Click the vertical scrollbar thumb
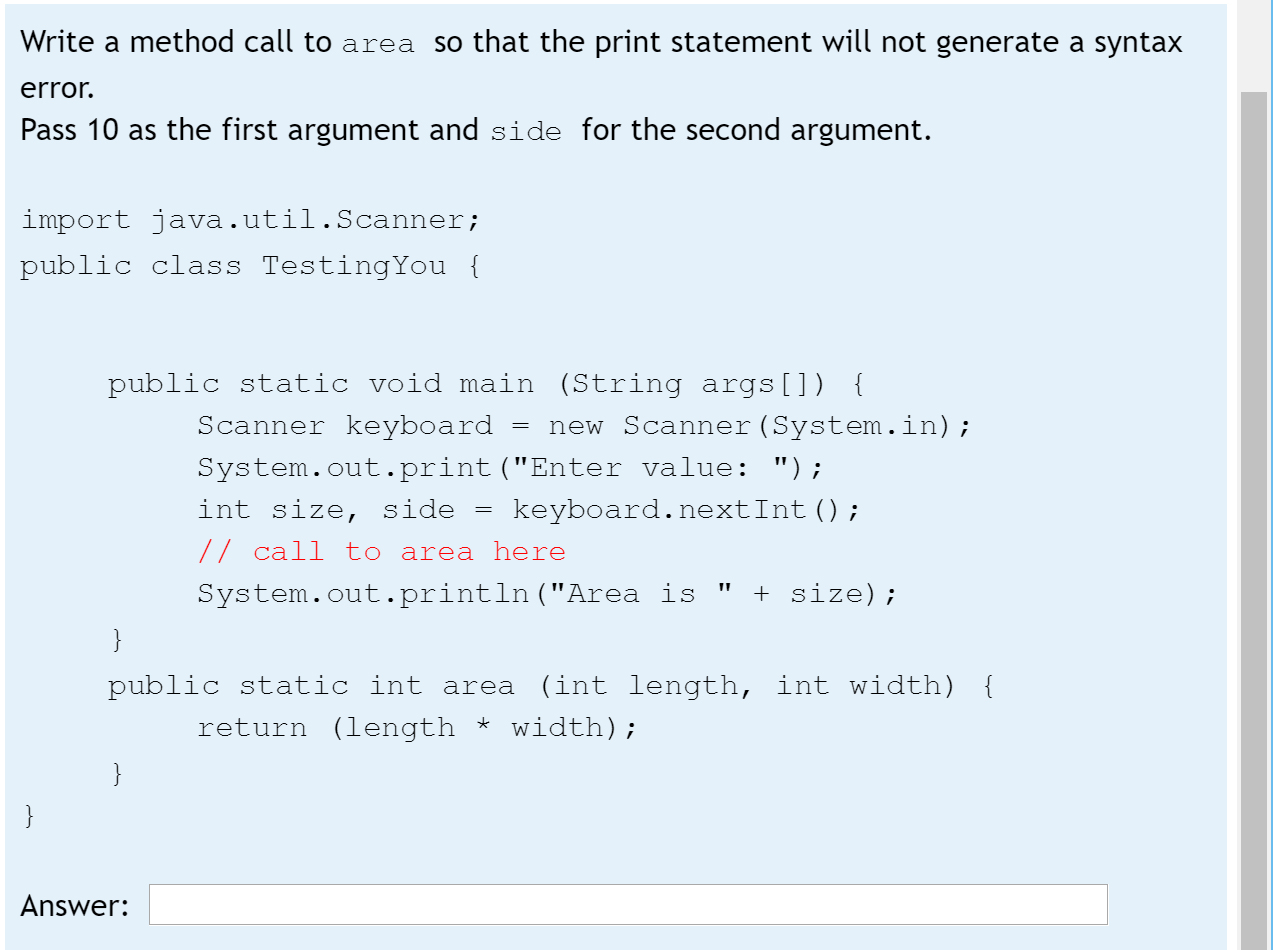Viewport: 1273px width, 950px height. tap(1253, 520)
